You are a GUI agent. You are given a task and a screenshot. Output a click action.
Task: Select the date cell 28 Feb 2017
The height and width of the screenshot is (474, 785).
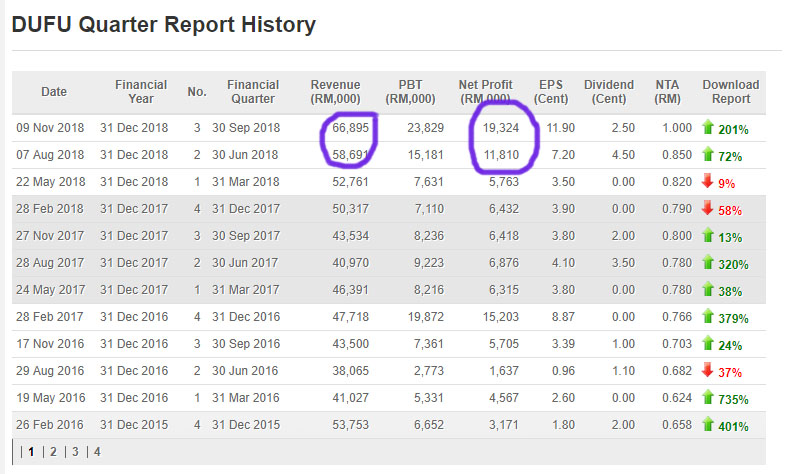(x=50, y=317)
